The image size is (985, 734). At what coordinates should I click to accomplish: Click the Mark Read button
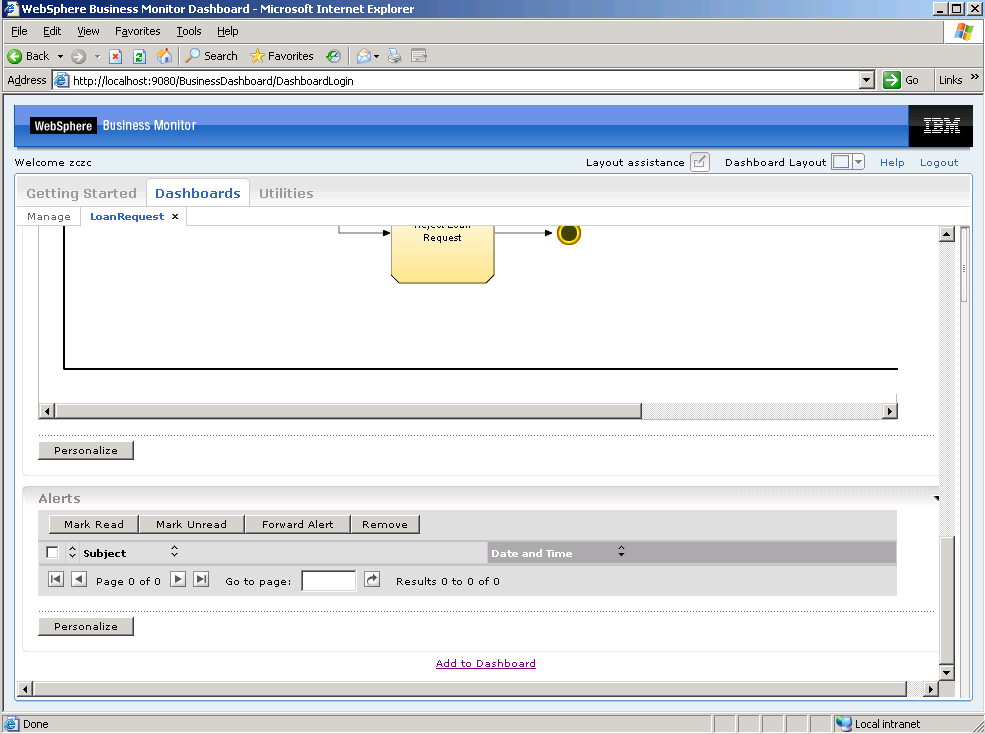click(x=94, y=524)
